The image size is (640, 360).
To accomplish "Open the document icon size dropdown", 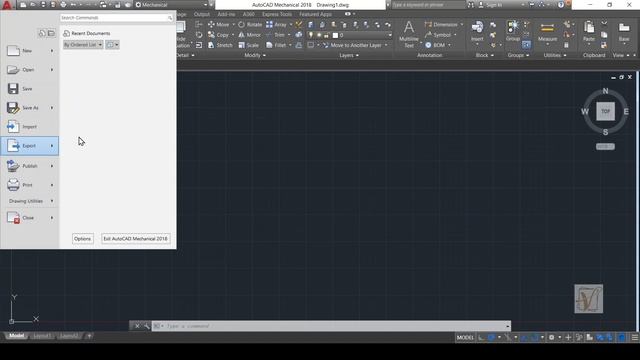I will [112, 45].
